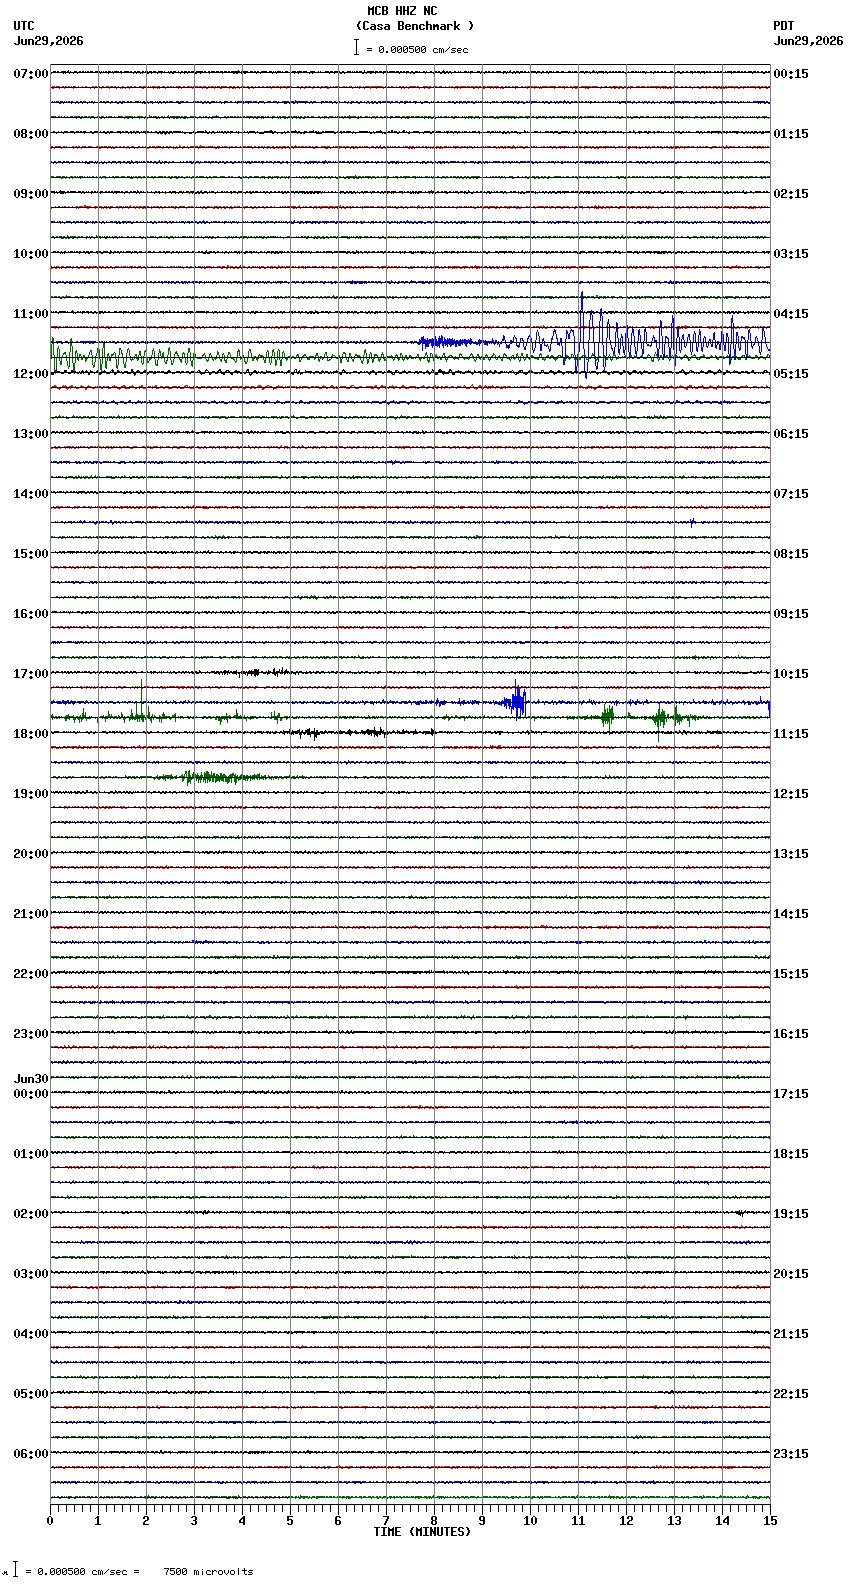Click the 'Jun30' date change label
850x1584 pixels.
31,1079
